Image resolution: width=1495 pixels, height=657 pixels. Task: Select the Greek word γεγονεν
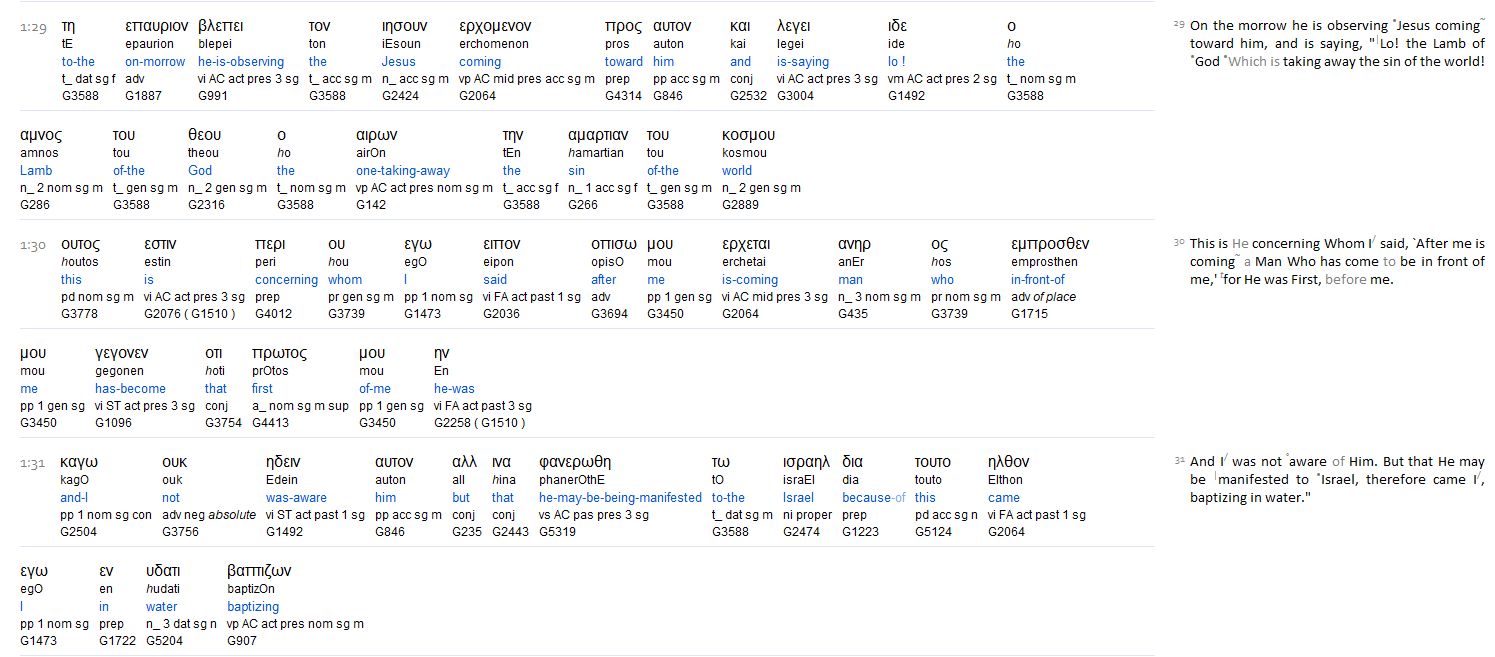tap(122, 353)
